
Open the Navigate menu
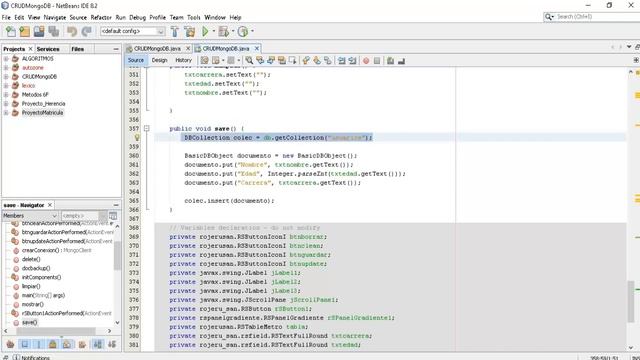tap(55, 18)
